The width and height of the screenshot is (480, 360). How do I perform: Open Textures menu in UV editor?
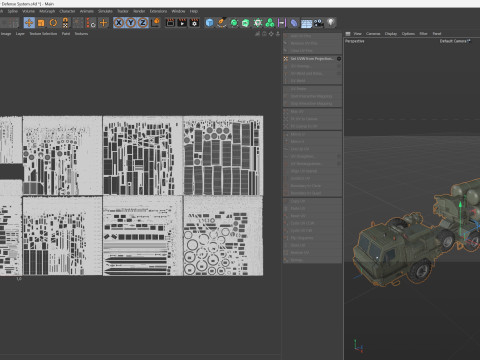click(x=81, y=34)
